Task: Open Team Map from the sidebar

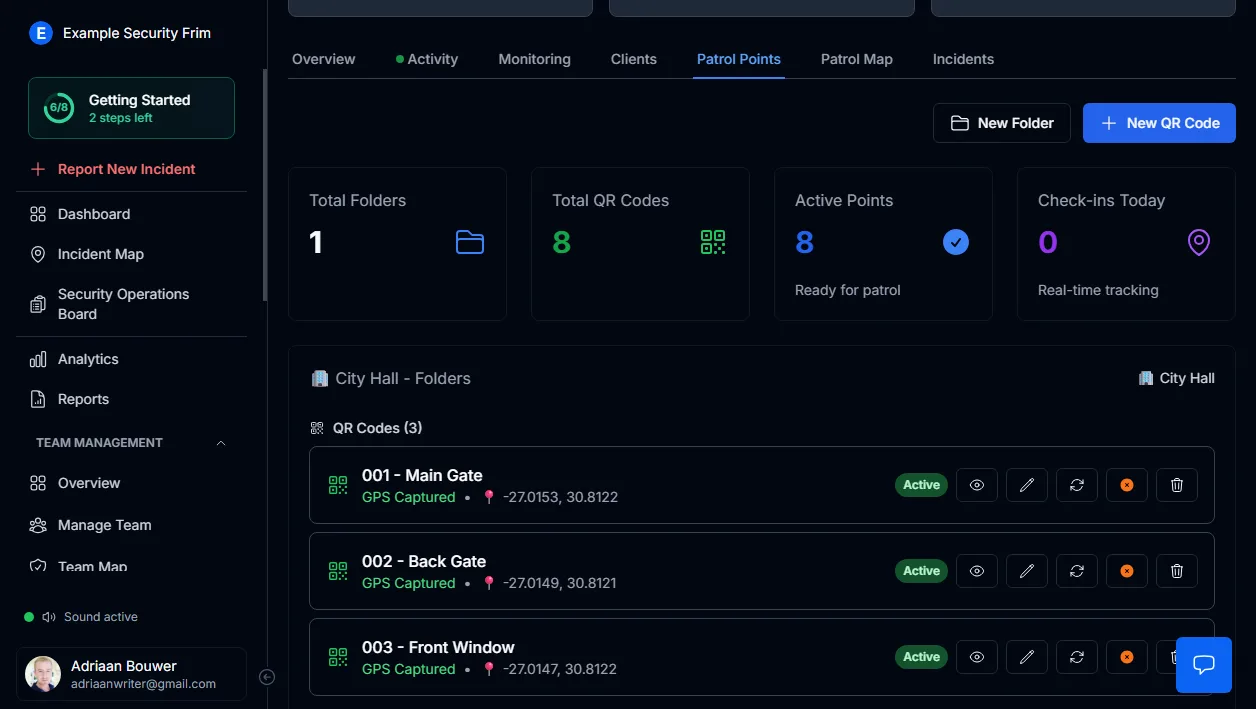Action: tap(90, 566)
